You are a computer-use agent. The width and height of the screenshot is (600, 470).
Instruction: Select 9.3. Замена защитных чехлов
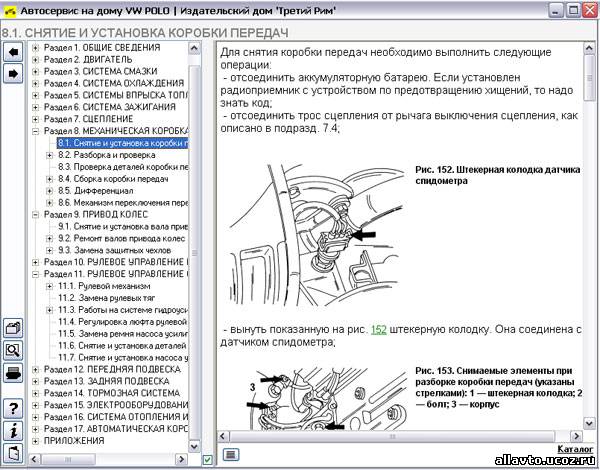click(114, 250)
